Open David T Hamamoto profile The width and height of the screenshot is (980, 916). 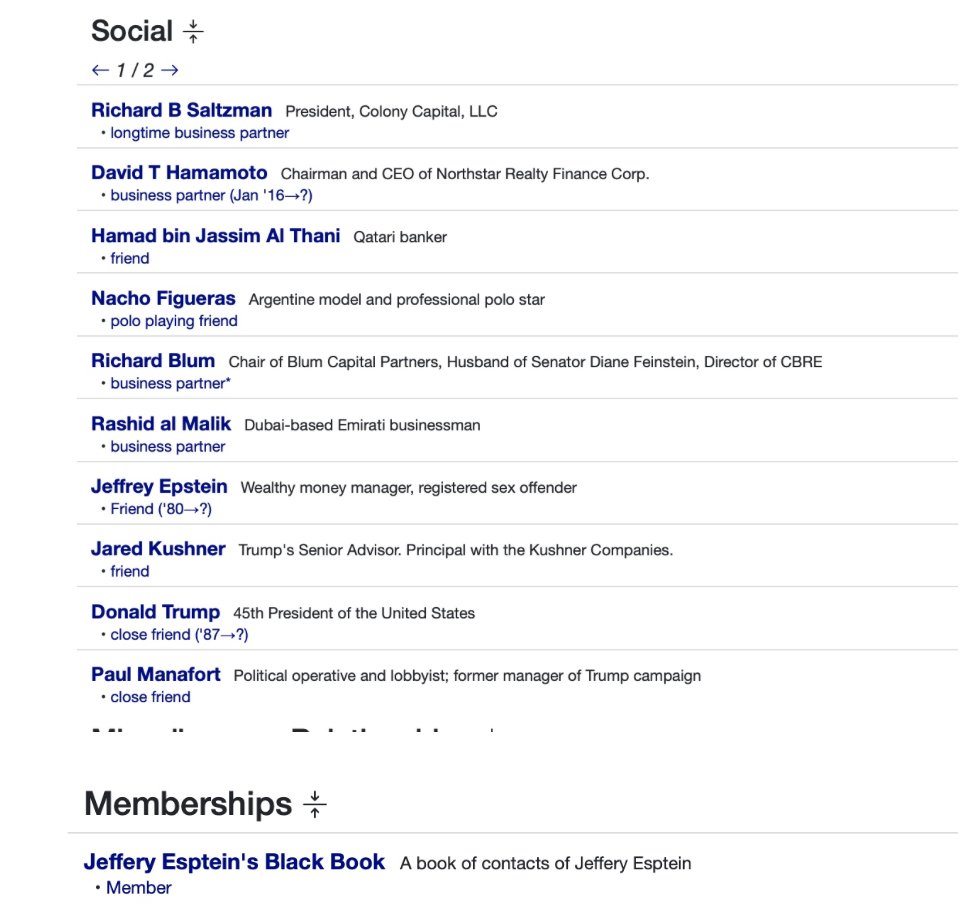[x=179, y=173]
